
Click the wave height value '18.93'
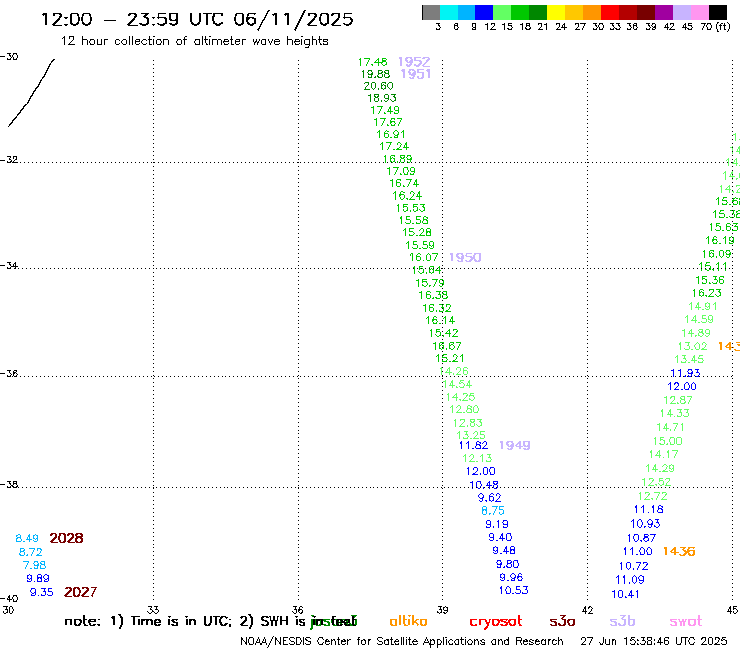coord(382,98)
